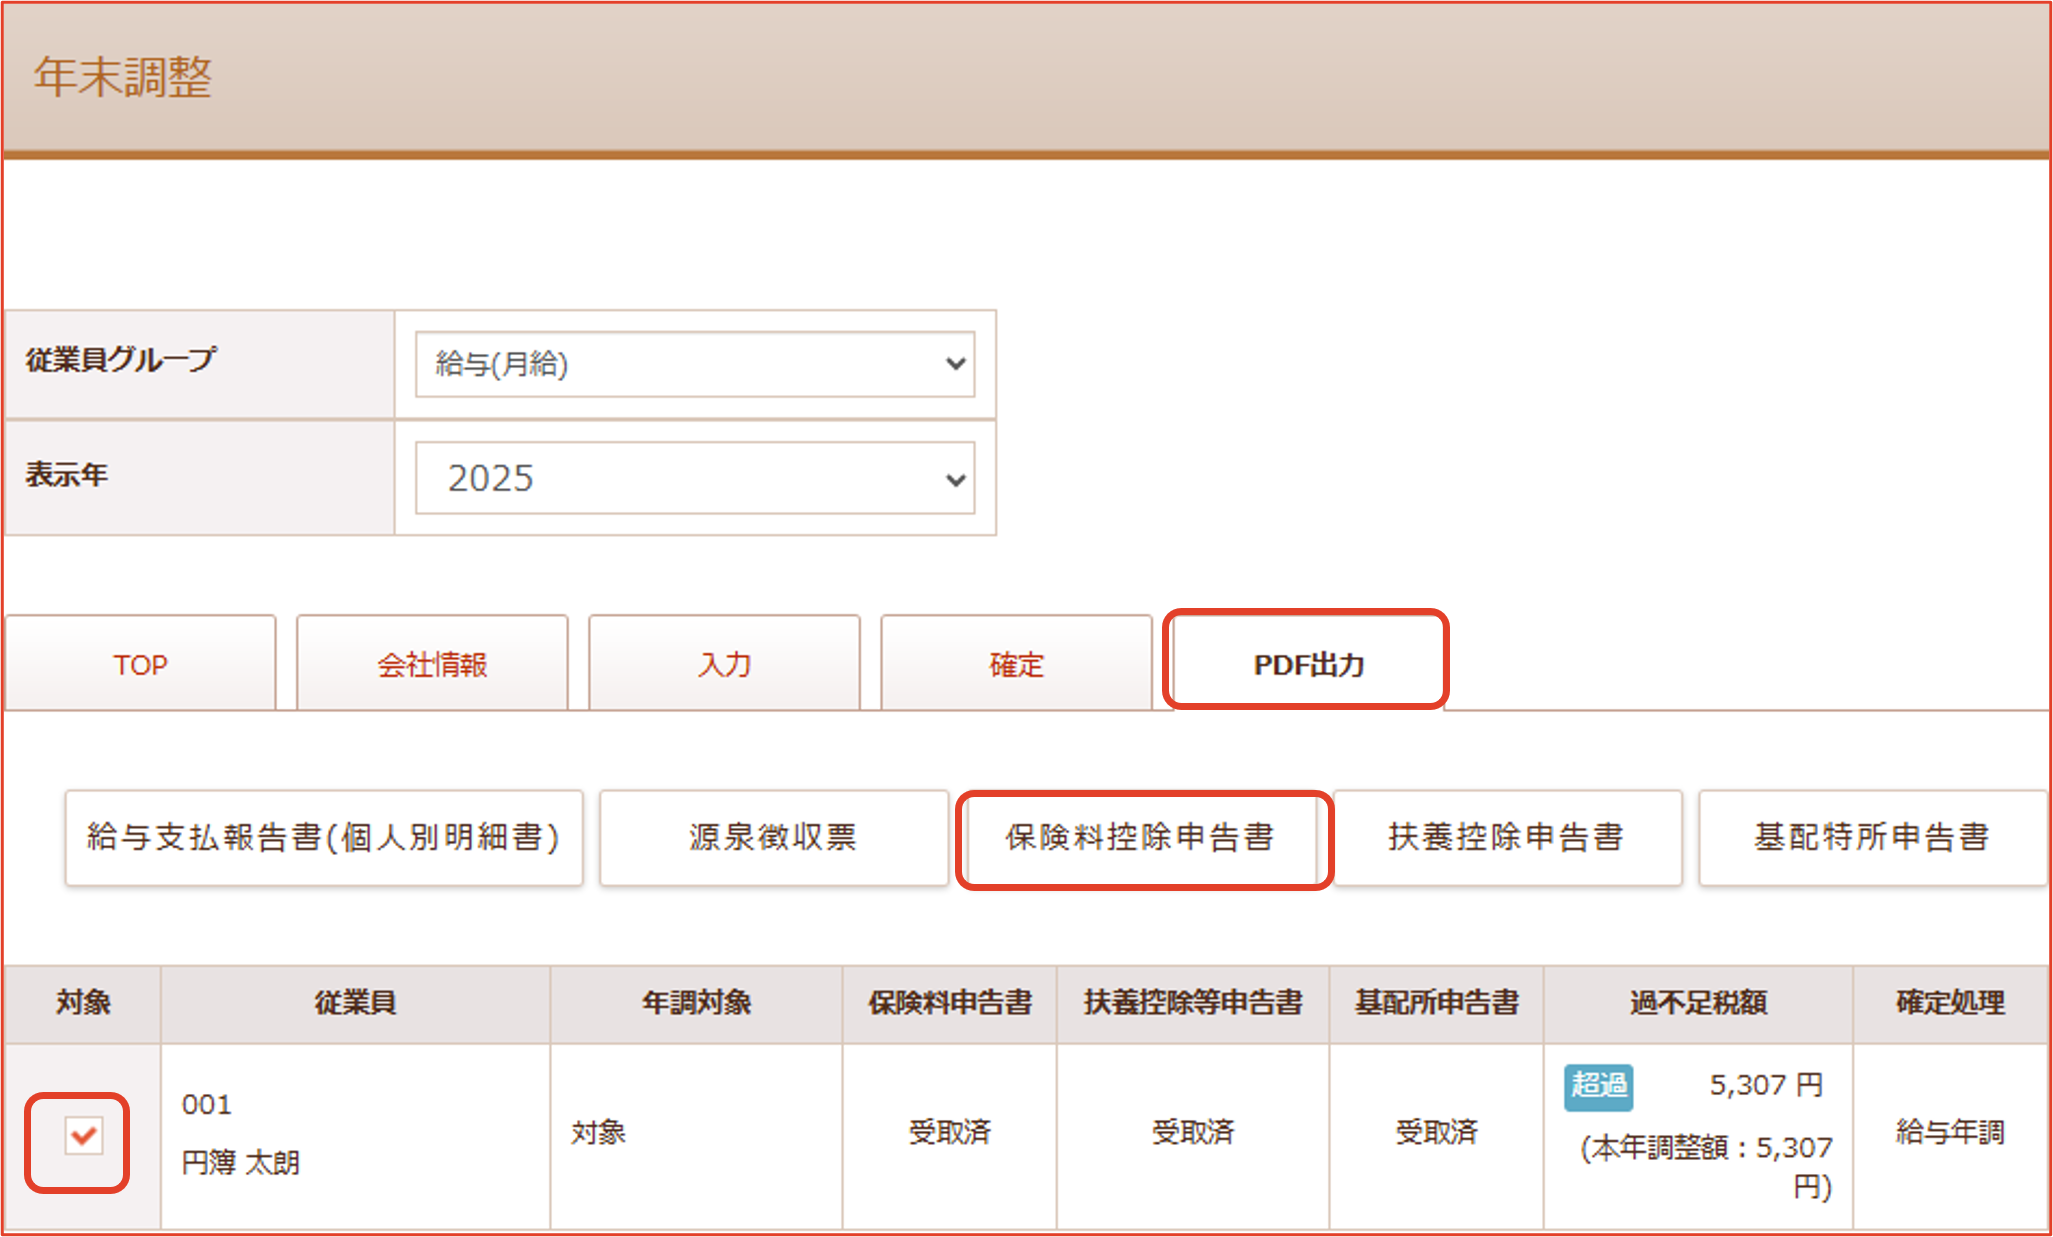Screen dimensions: 2053x1237
Task: Click the 源泉徴収票 button
Action: tap(773, 837)
